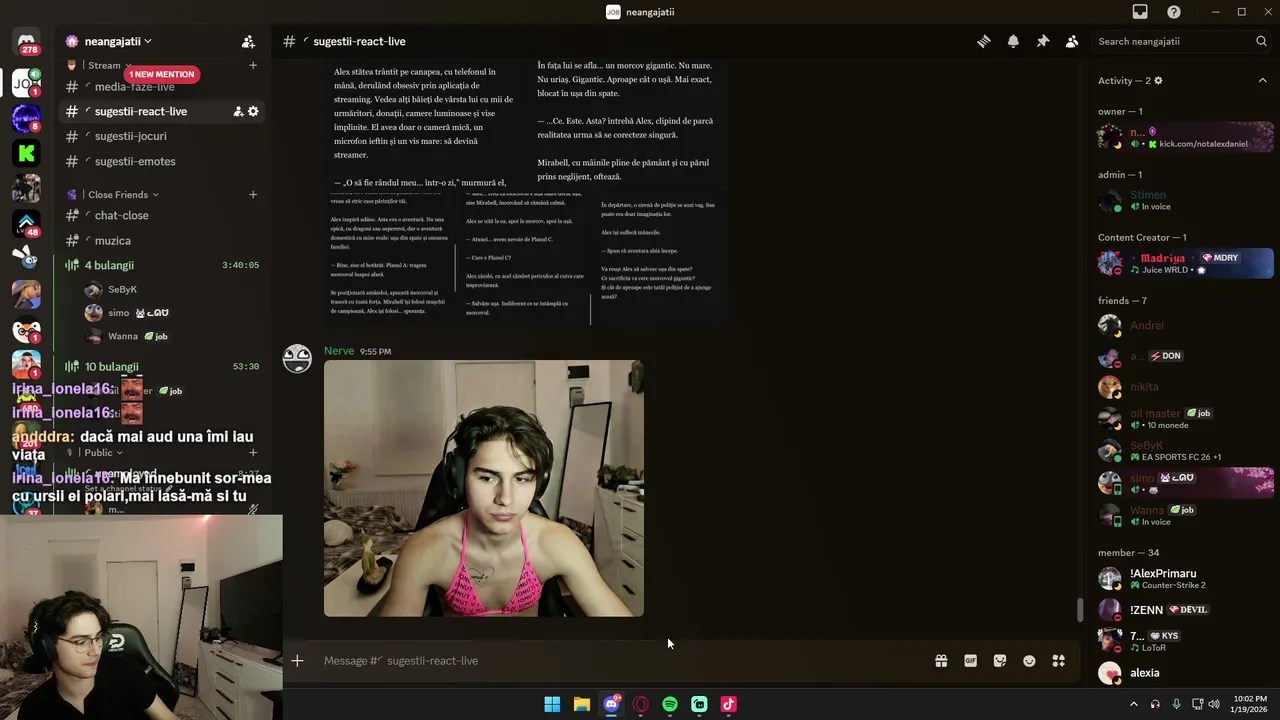Screen dimensions: 1280x720
Task: Add channel to Stream category
Action: [x=253, y=66]
